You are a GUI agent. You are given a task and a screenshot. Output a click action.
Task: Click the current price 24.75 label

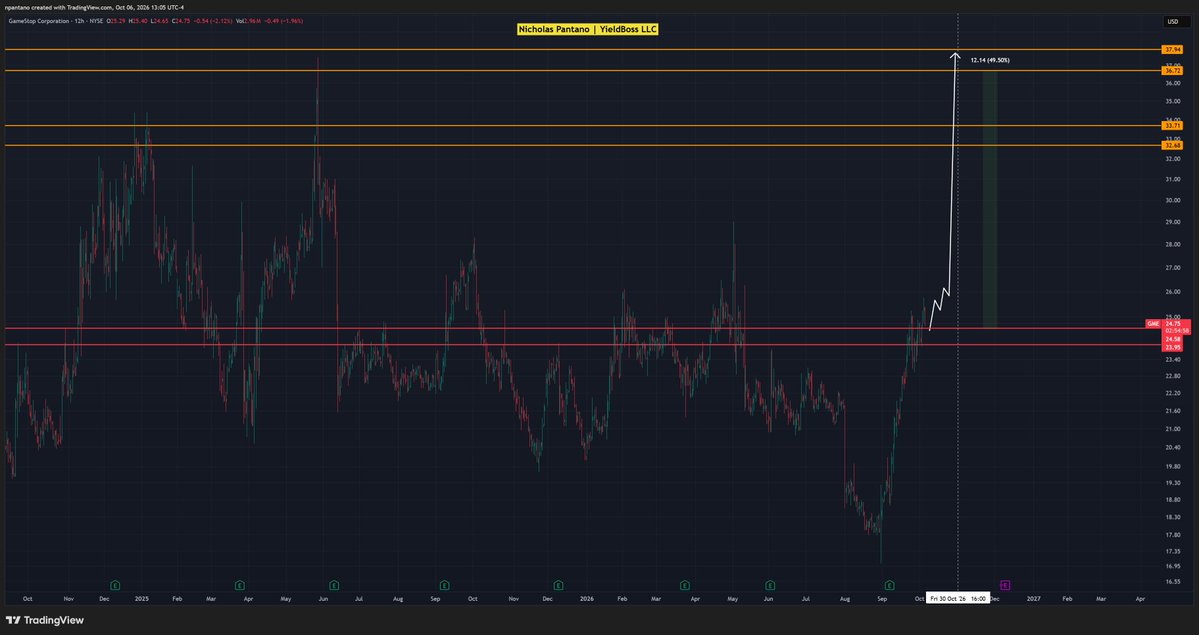coord(1175,324)
